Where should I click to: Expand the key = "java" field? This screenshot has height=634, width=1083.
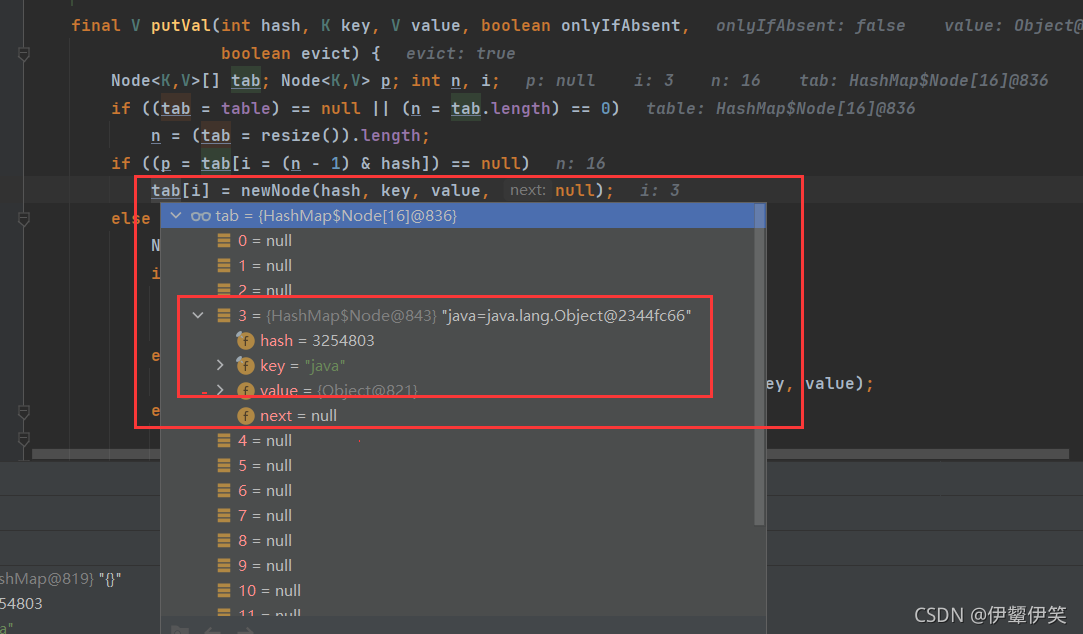point(220,365)
